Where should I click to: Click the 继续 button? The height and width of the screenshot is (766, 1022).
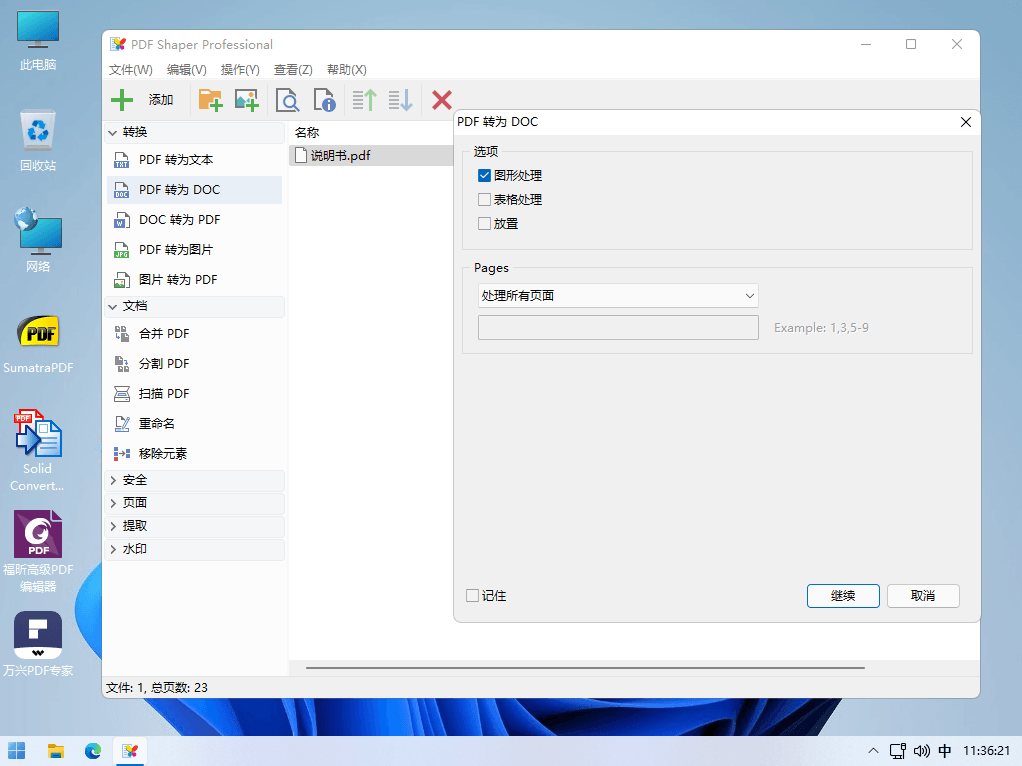click(843, 596)
